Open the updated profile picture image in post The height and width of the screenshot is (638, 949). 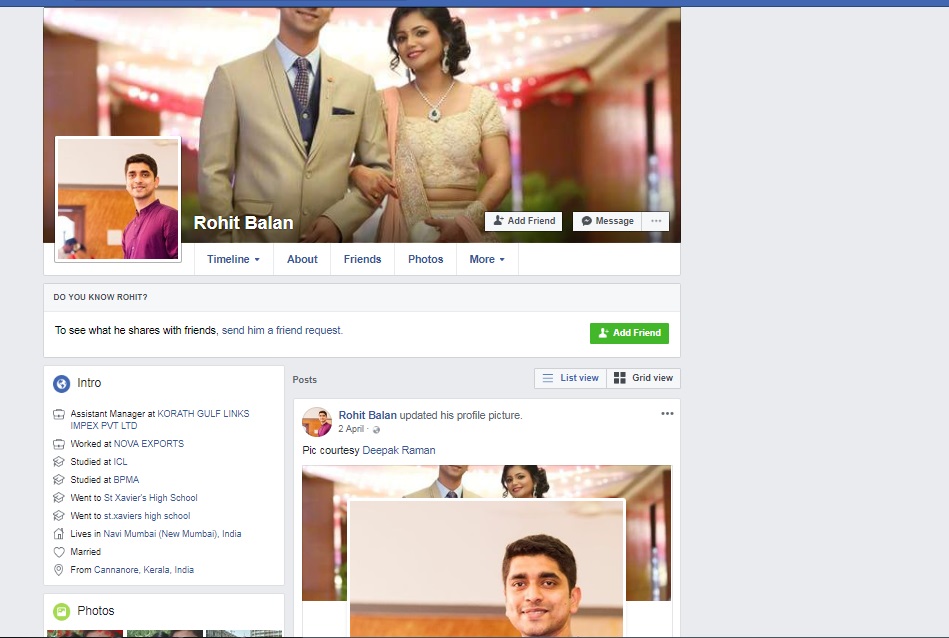point(487,568)
